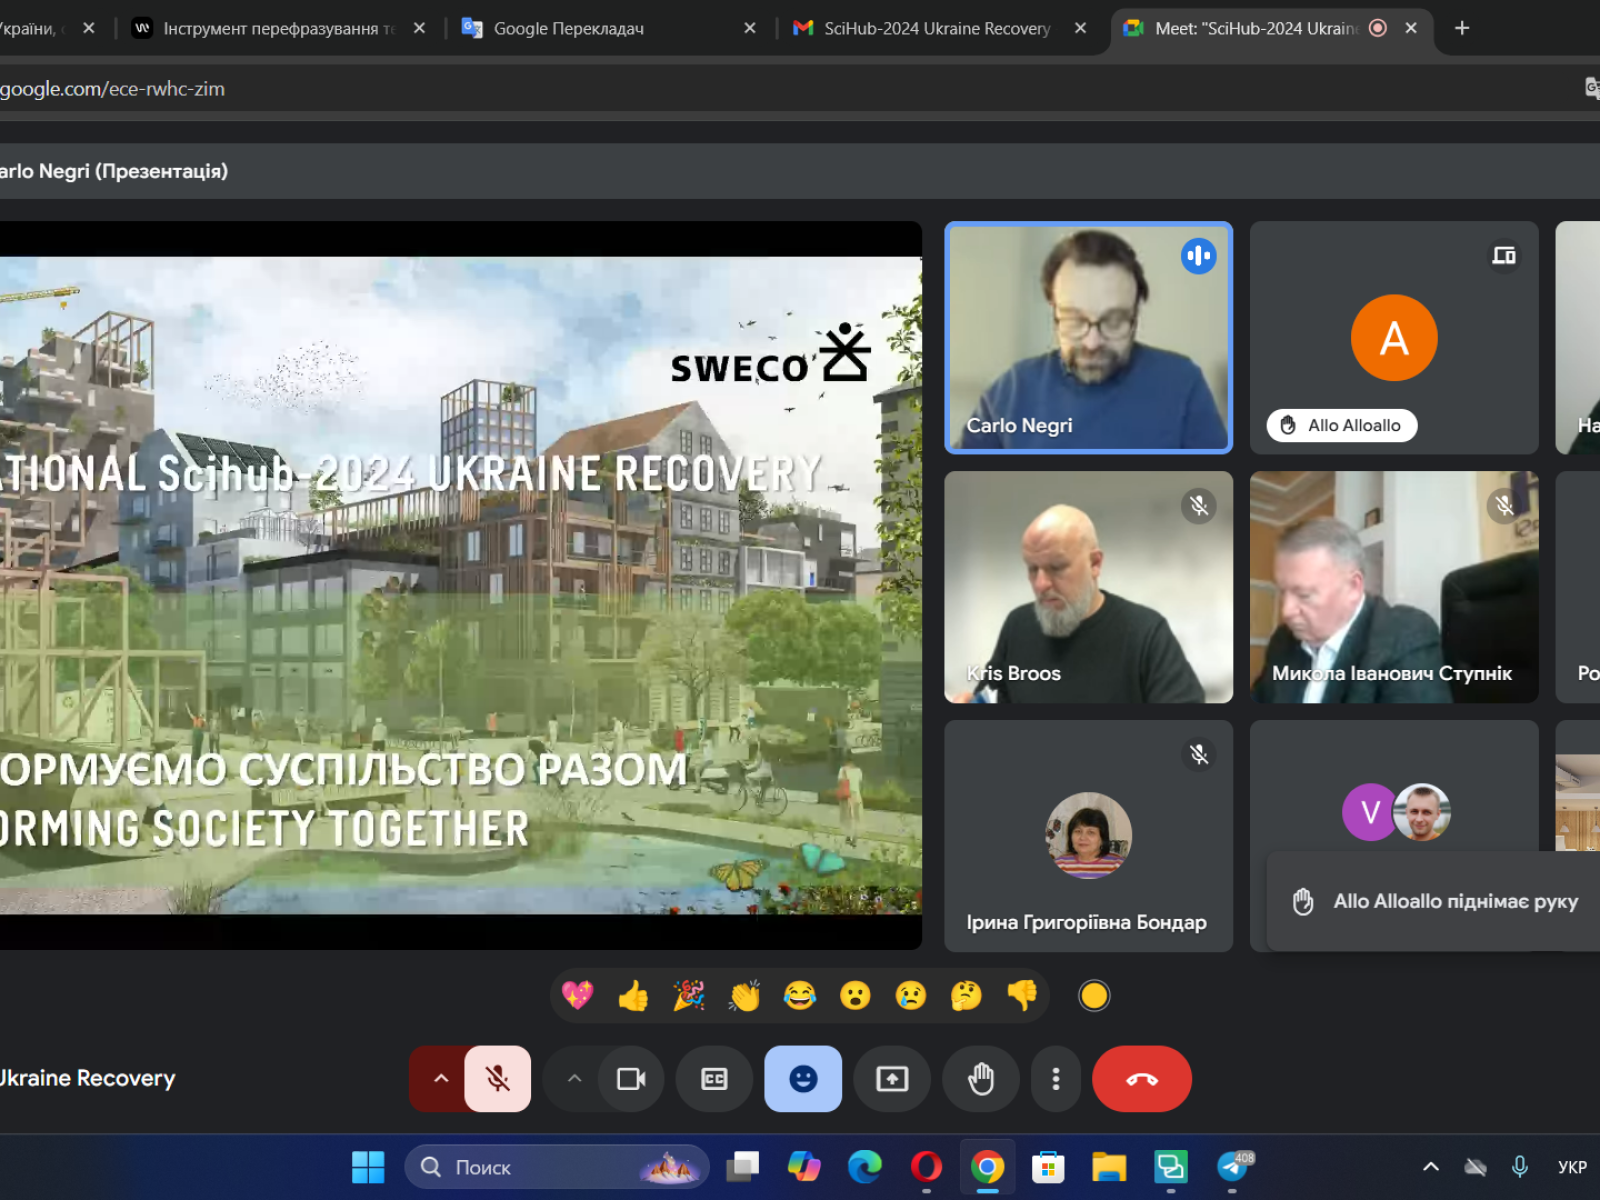The height and width of the screenshot is (1200, 1600).
Task: Leave the call
Action: click(1142, 1079)
